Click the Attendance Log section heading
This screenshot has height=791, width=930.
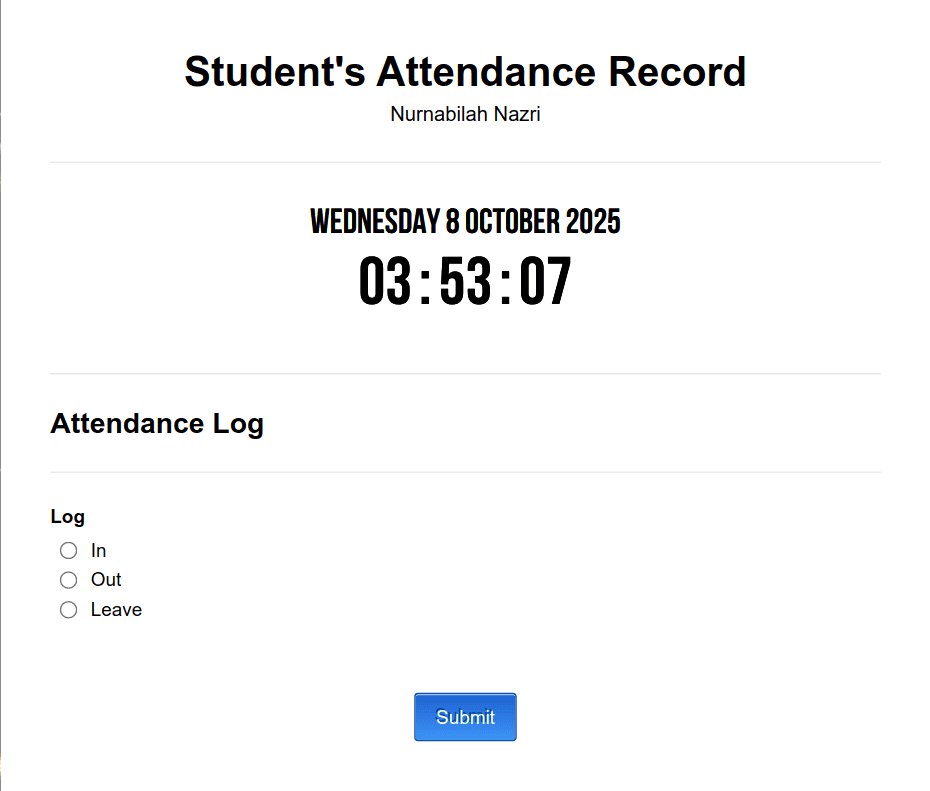(x=157, y=424)
